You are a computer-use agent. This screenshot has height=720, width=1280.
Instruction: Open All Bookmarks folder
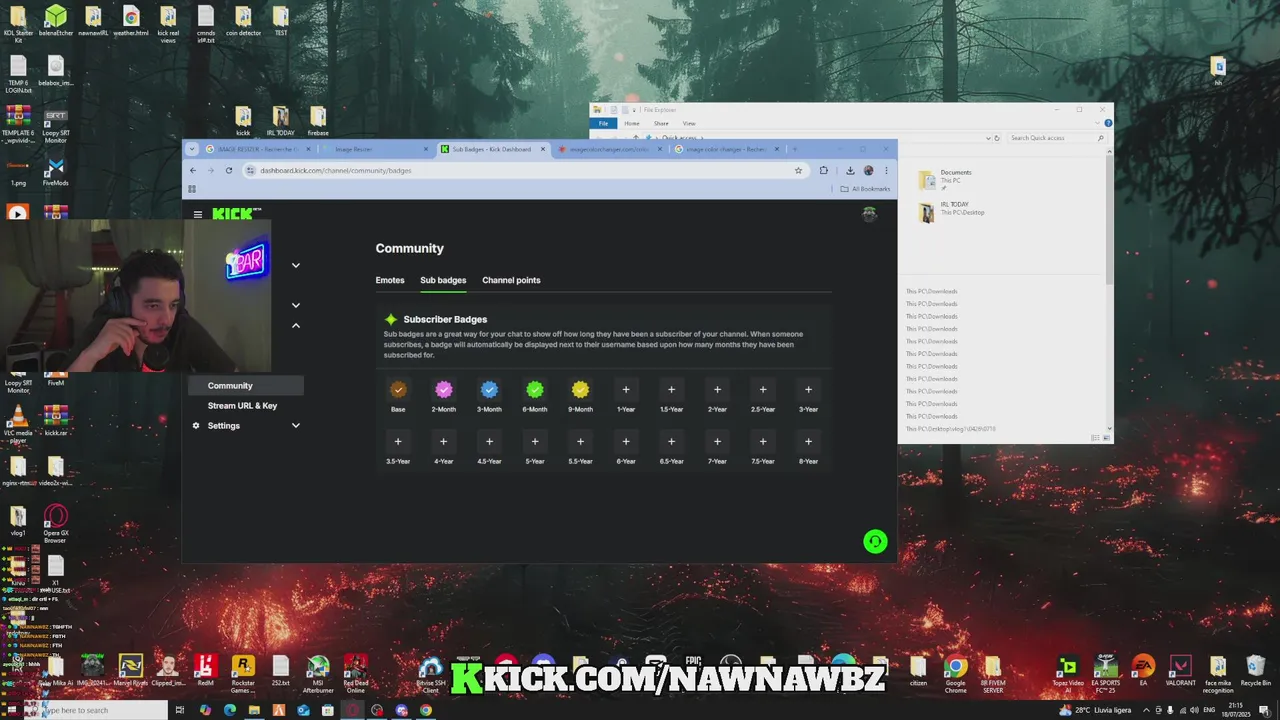click(x=865, y=189)
